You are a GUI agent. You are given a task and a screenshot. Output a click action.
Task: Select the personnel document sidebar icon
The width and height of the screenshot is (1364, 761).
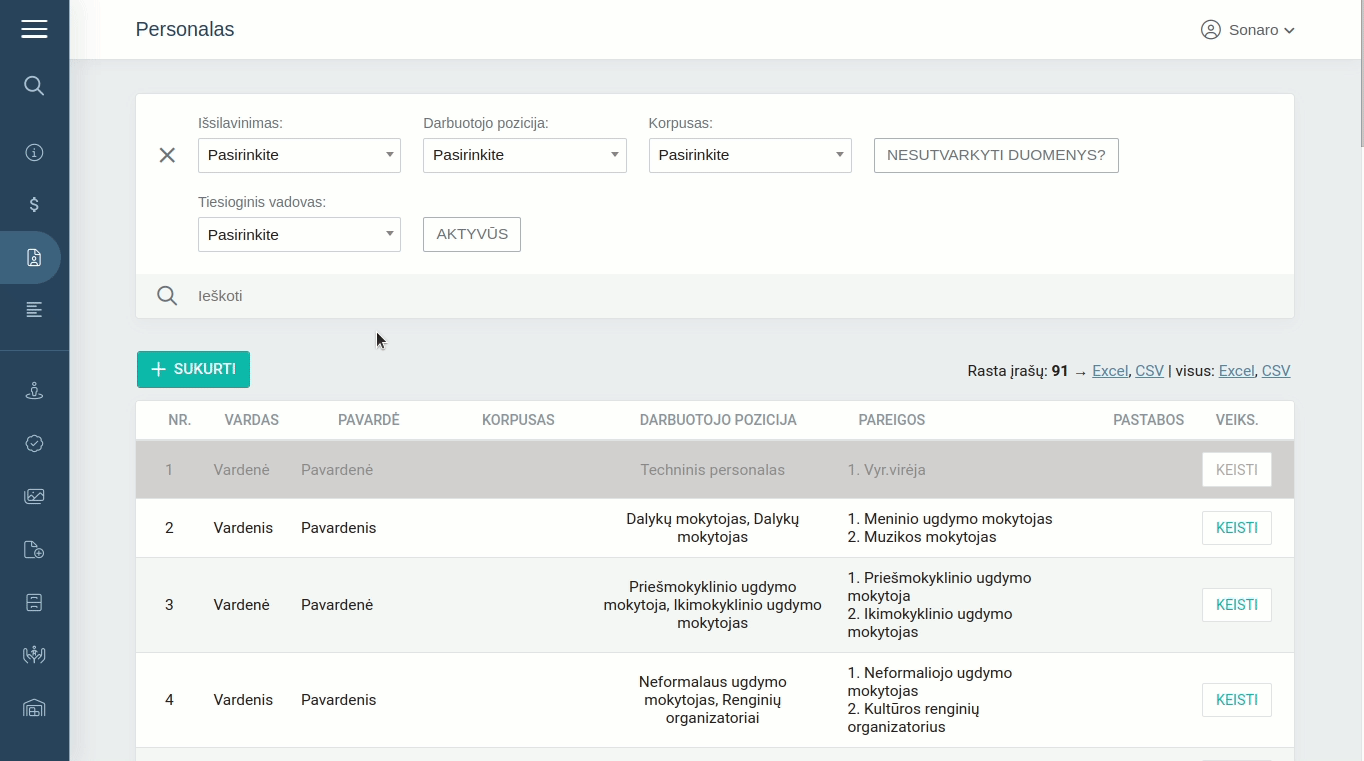pos(34,258)
